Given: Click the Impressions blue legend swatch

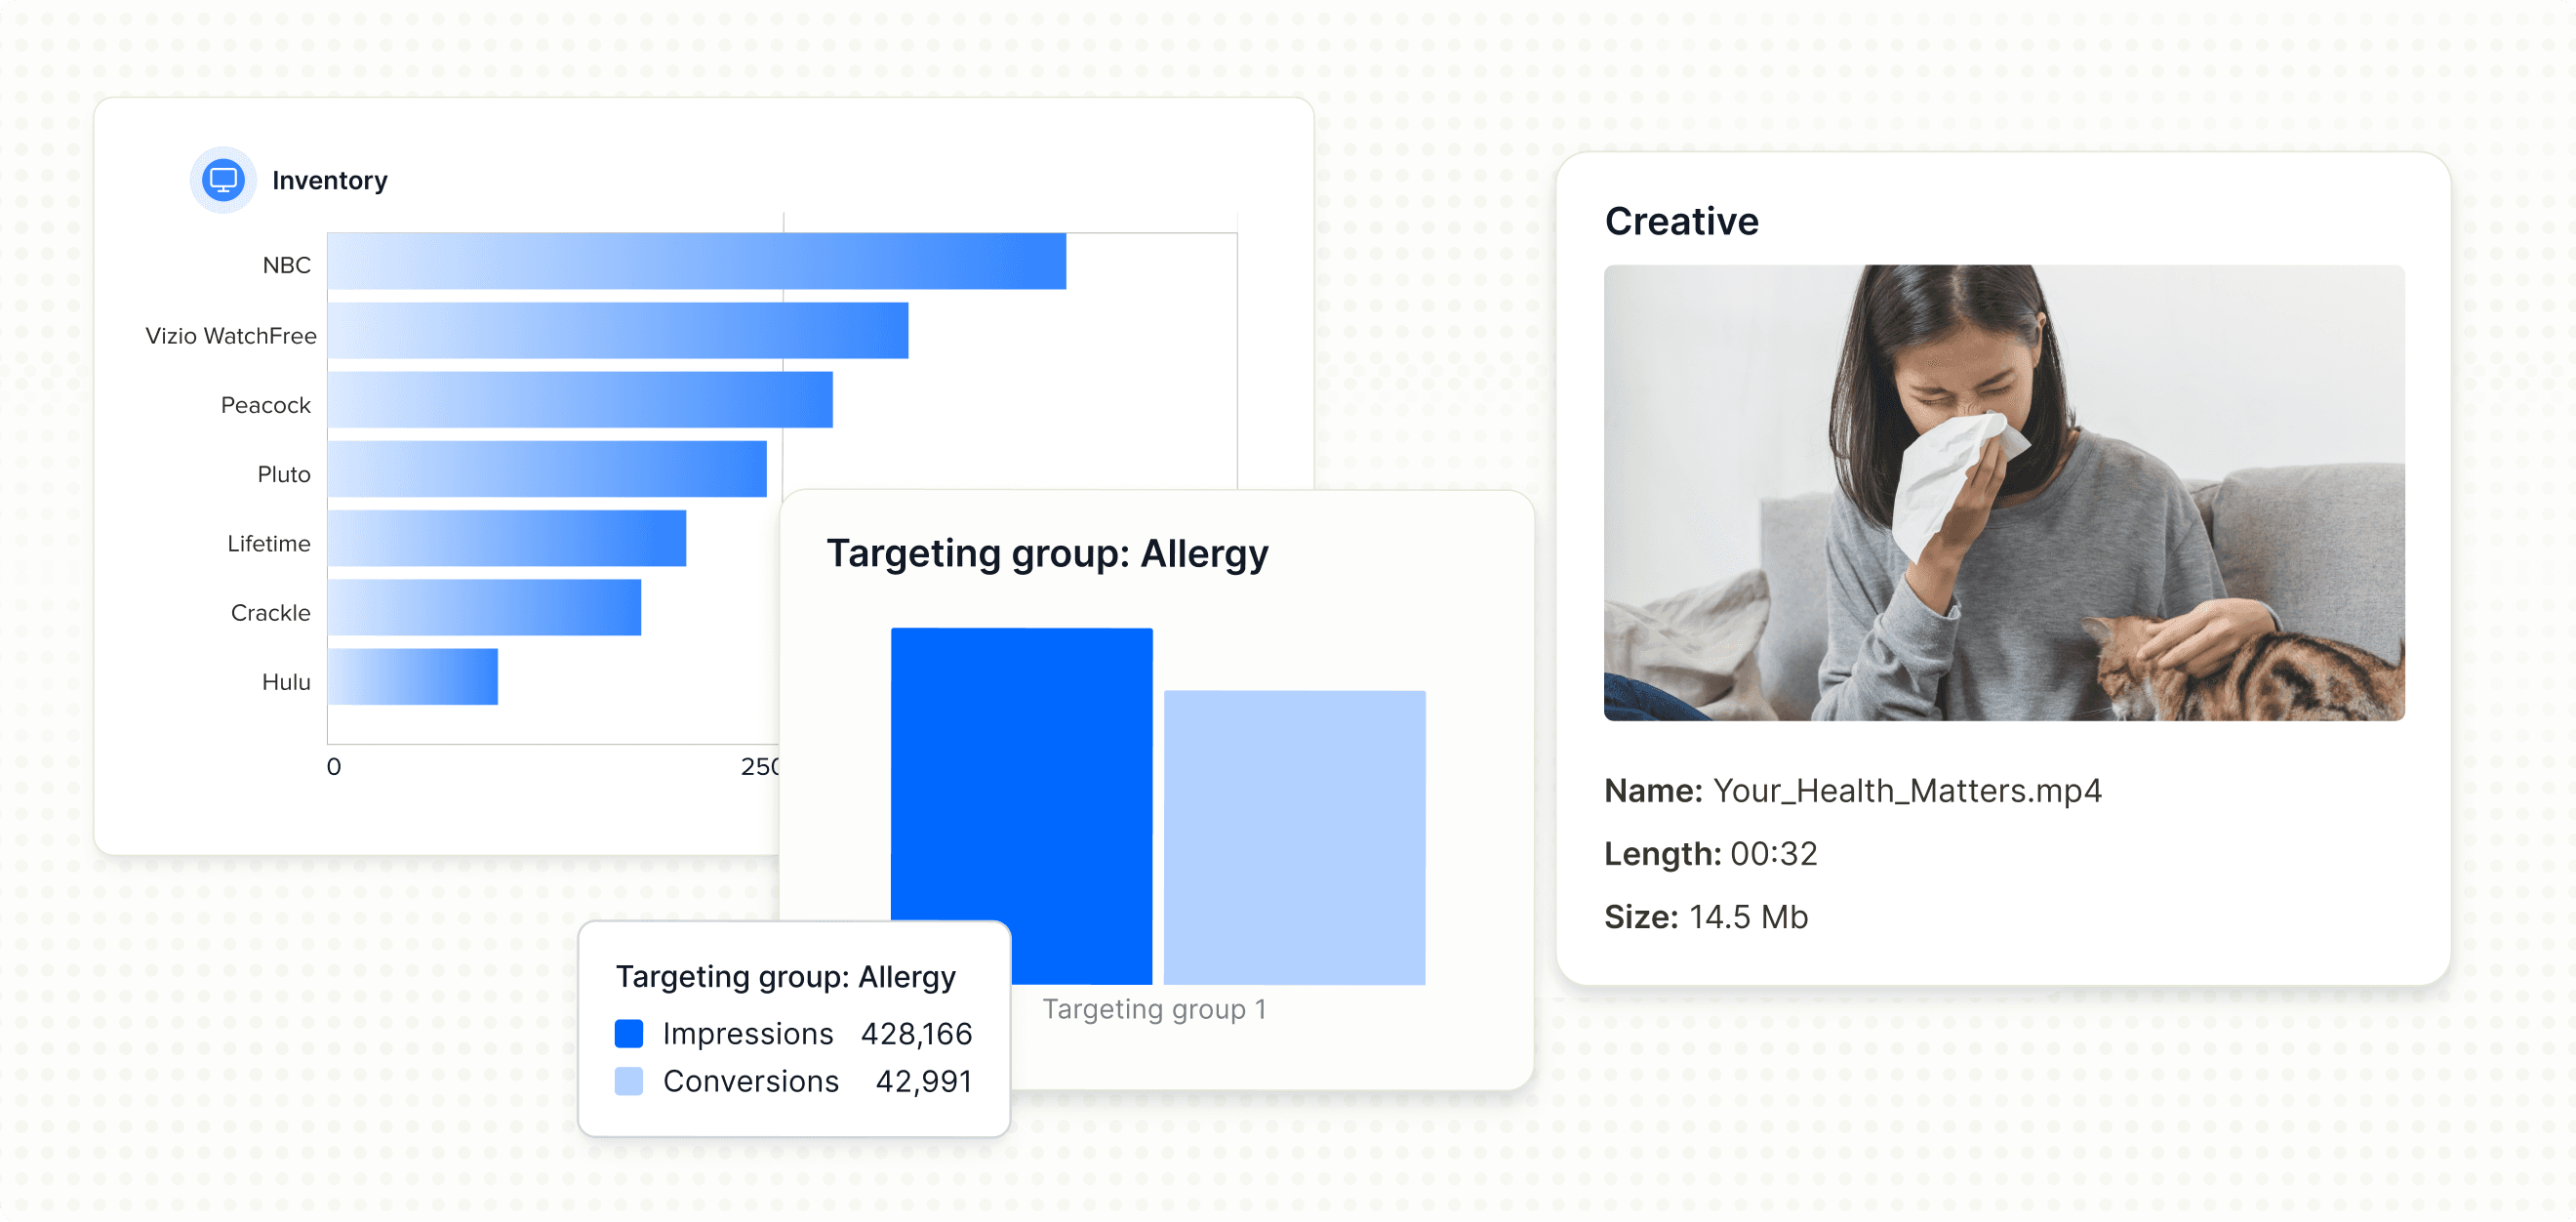Looking at the screenshot, I should coord(628,1033).
